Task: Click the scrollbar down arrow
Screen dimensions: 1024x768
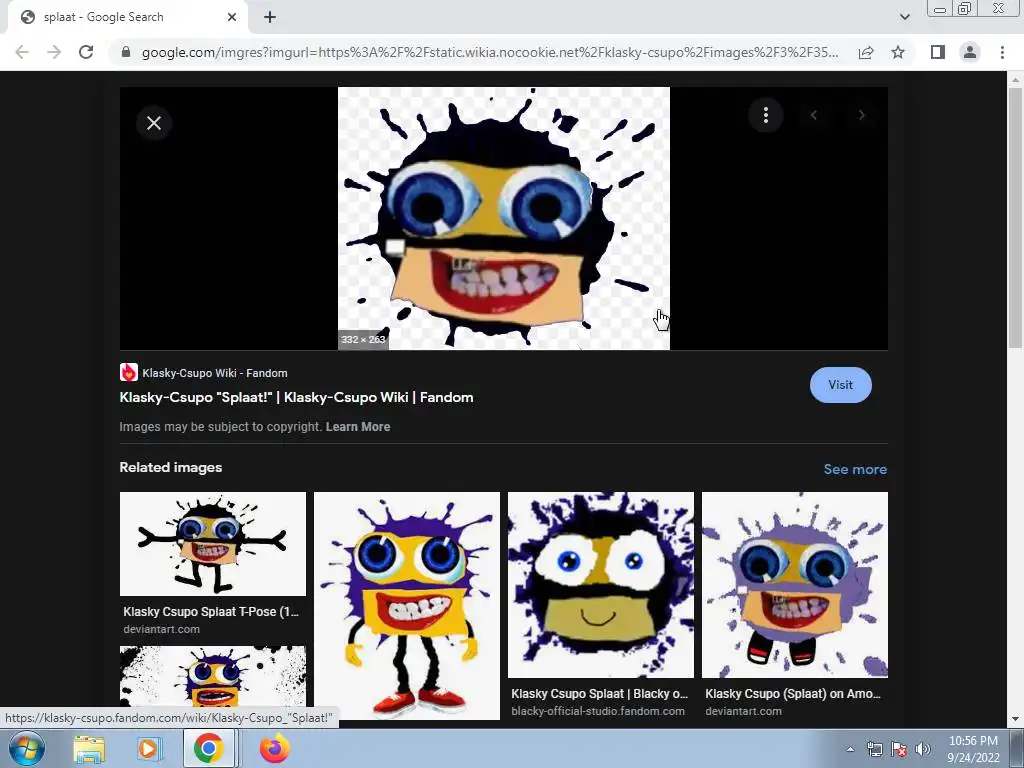Action: [1015, 719]
